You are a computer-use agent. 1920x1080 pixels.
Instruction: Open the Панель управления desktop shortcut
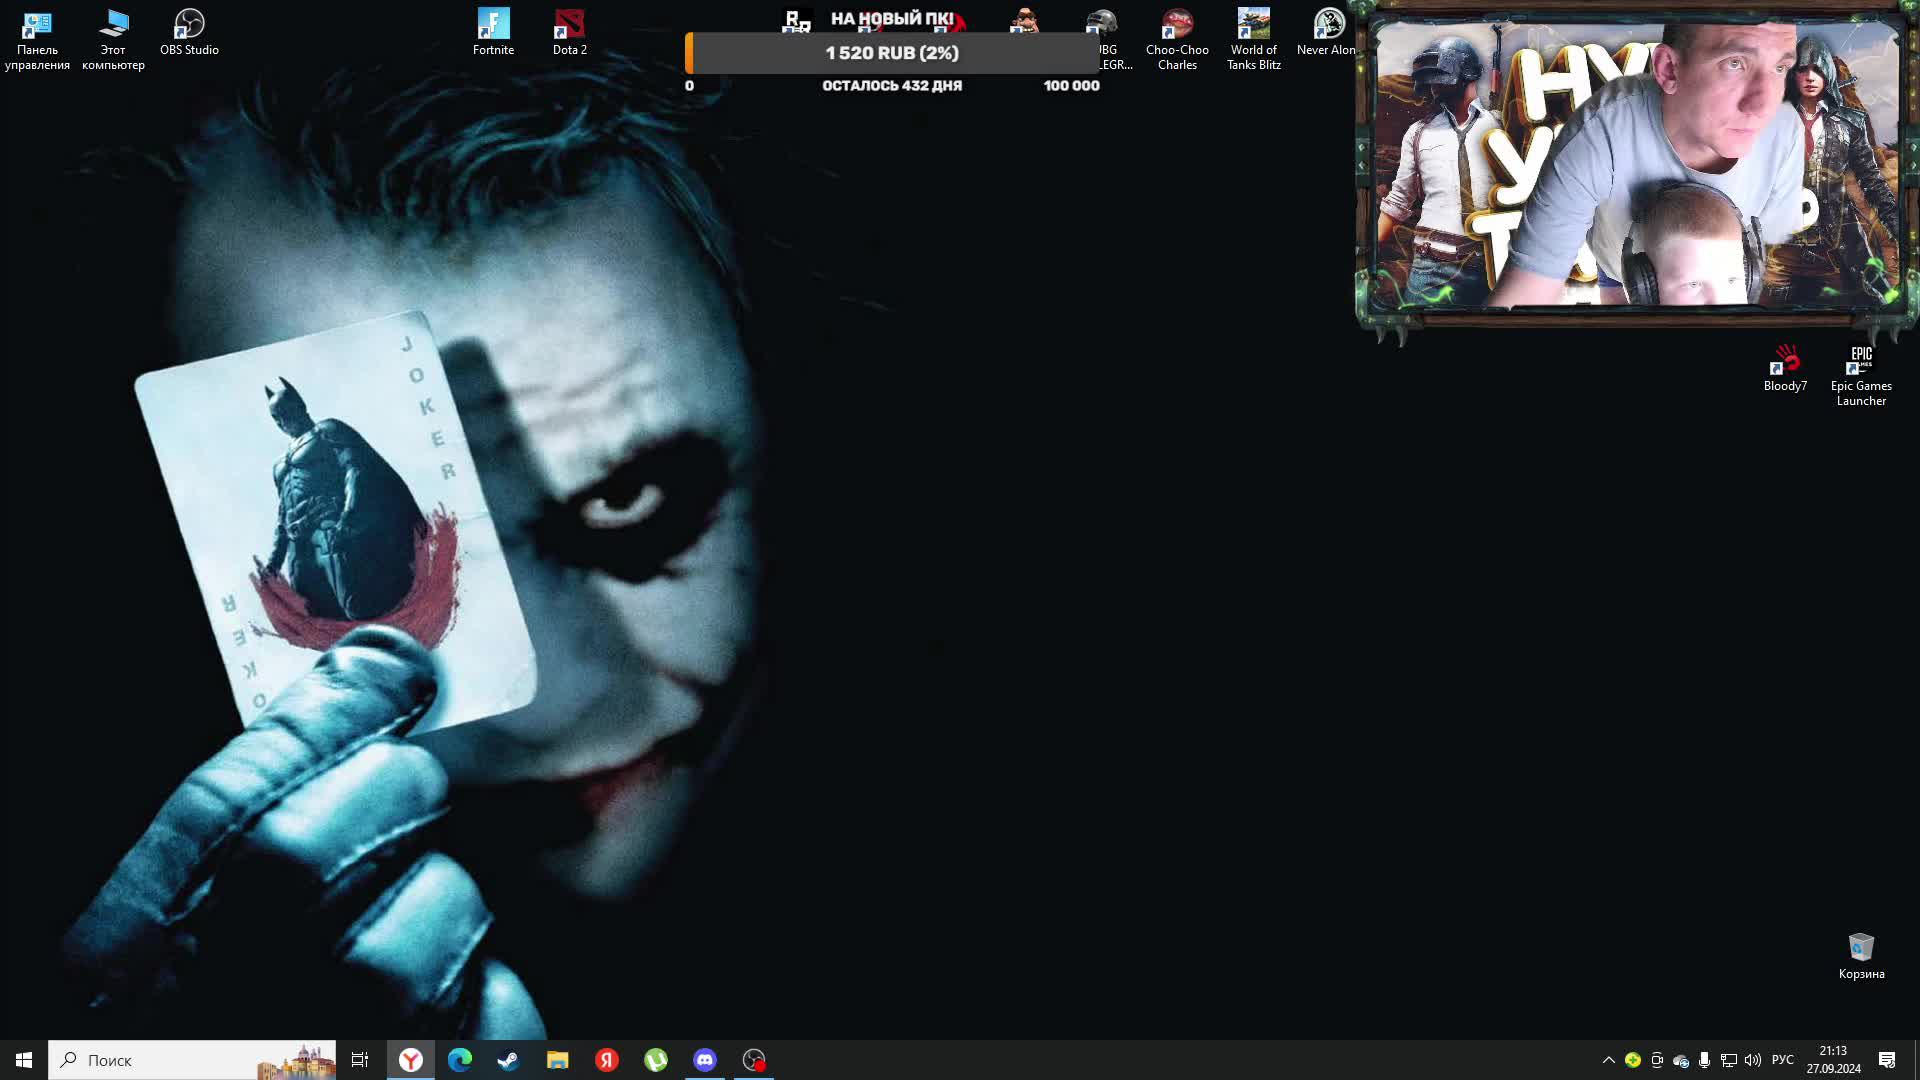(37, 40)
